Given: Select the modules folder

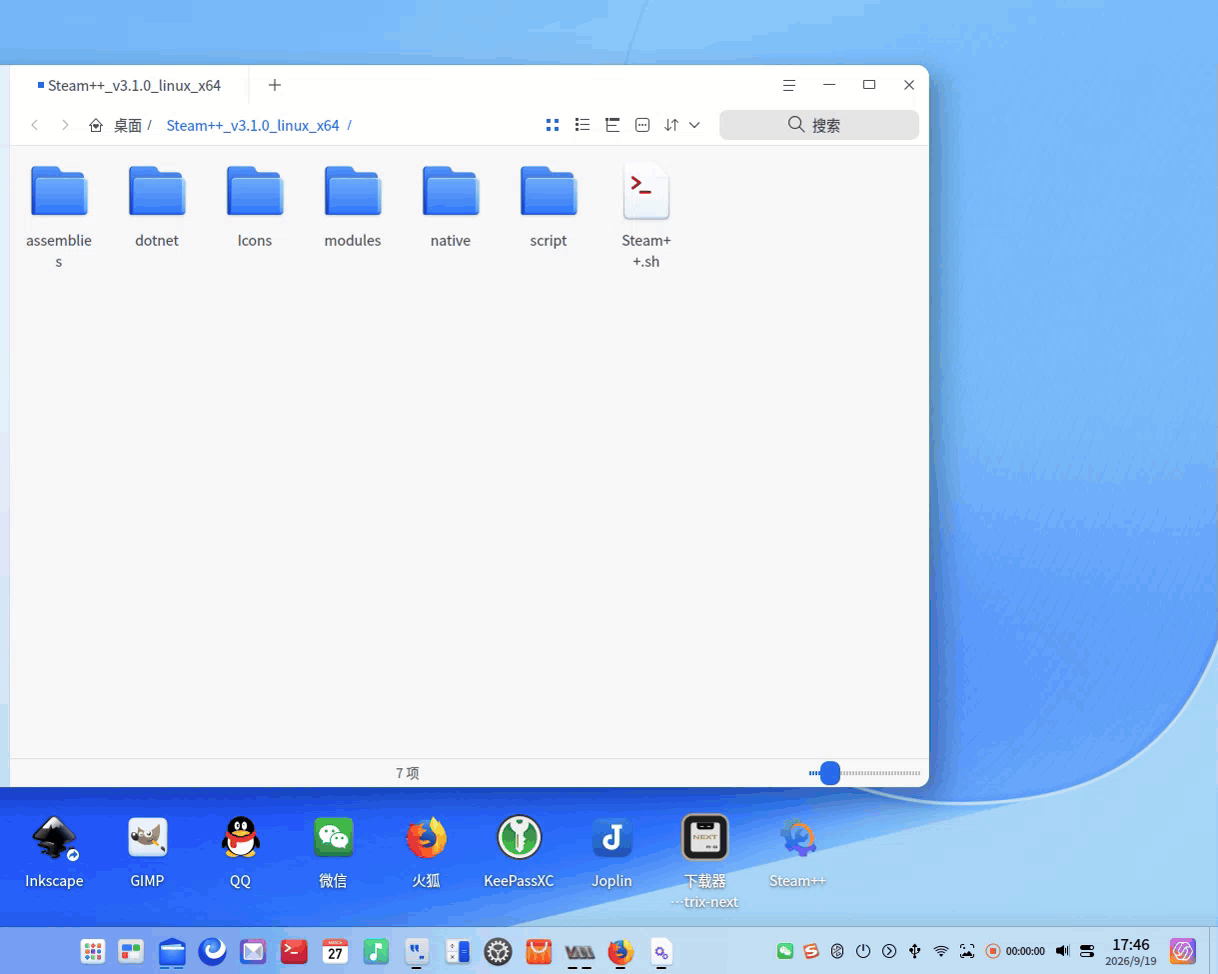Looking at the screenshot, I should coord(353,206).
